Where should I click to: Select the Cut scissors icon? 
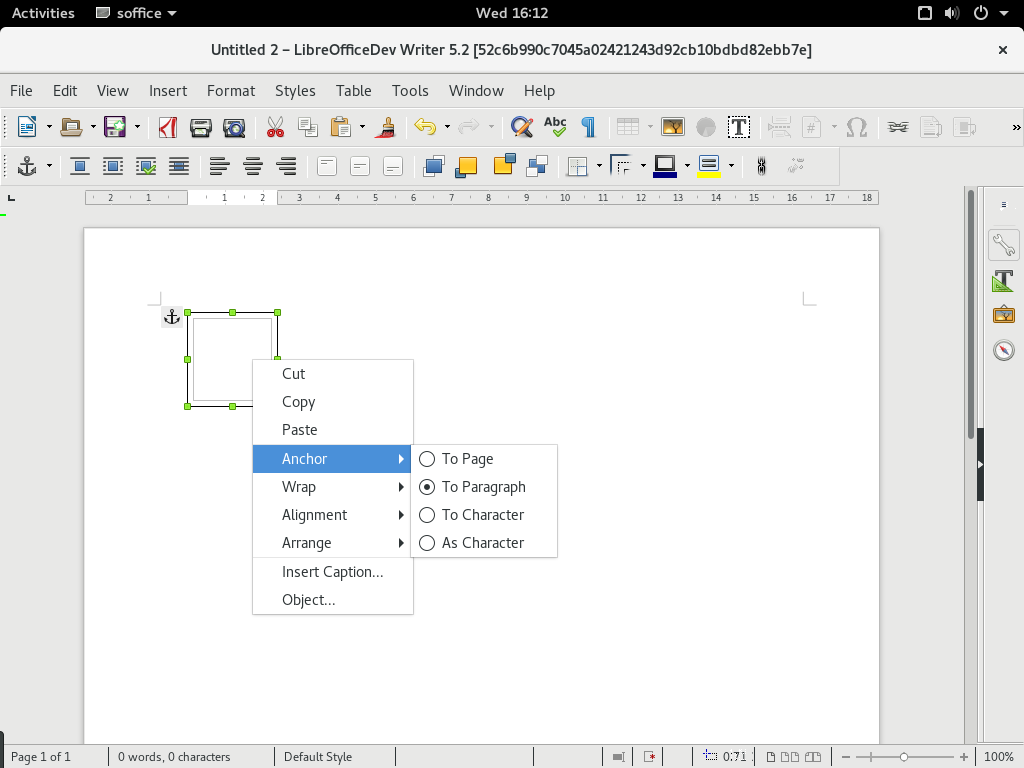point(275,127)
